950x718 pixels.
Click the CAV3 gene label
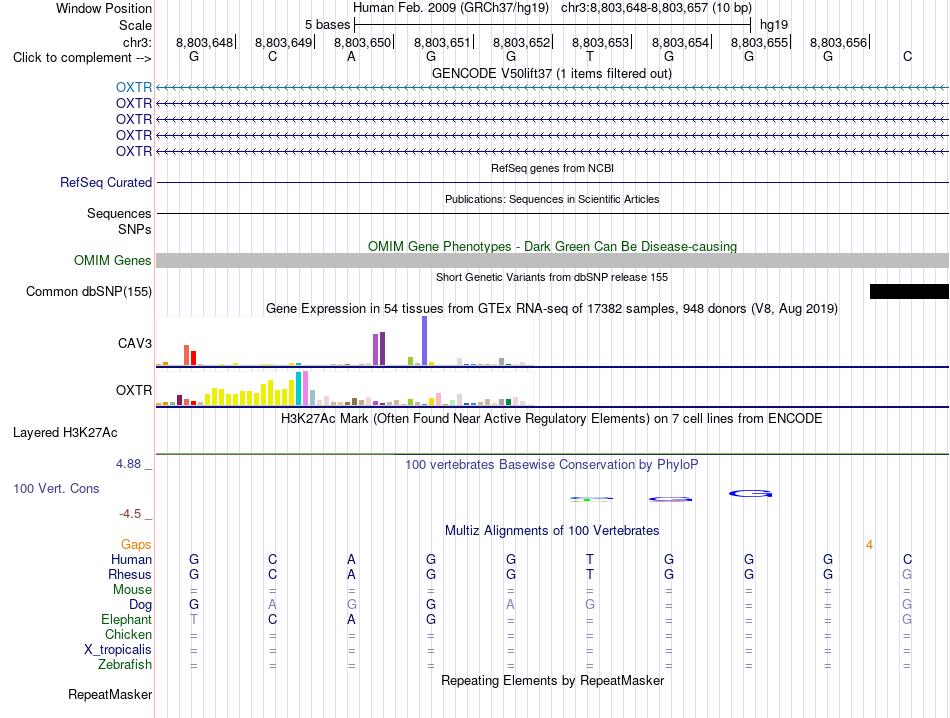[x=135, y=344]
